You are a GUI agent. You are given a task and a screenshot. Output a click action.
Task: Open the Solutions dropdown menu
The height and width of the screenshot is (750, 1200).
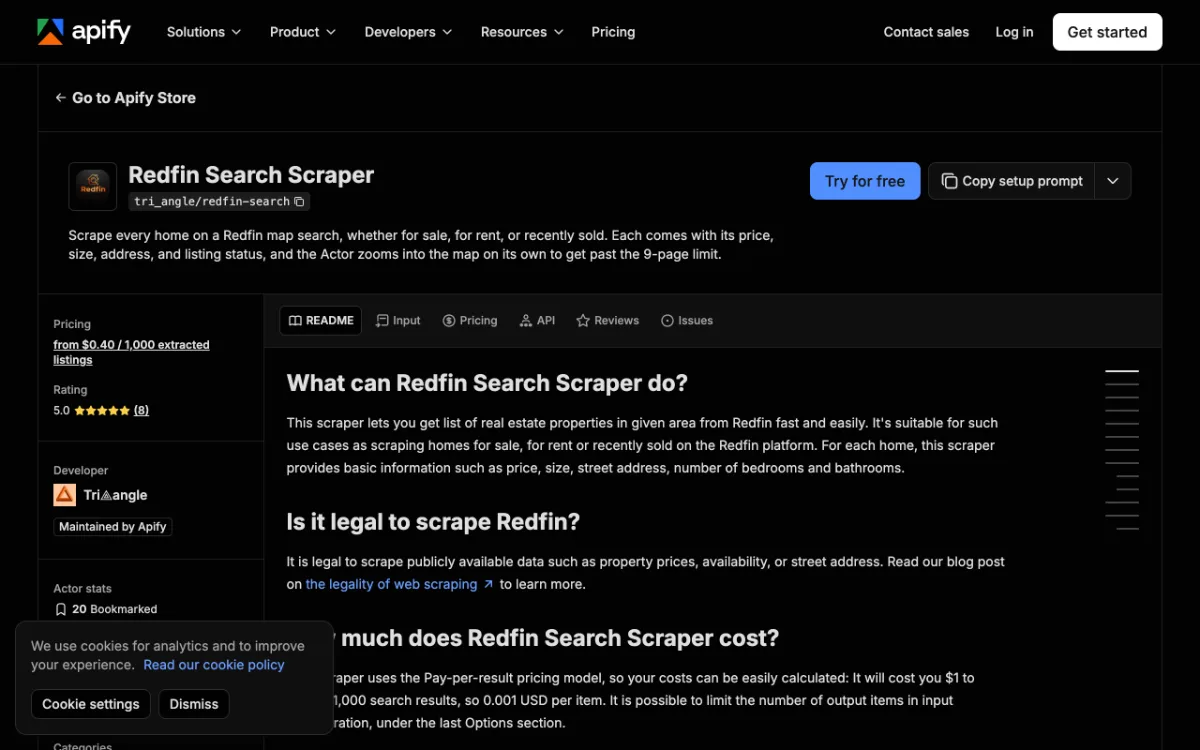(x=204, y=32)
